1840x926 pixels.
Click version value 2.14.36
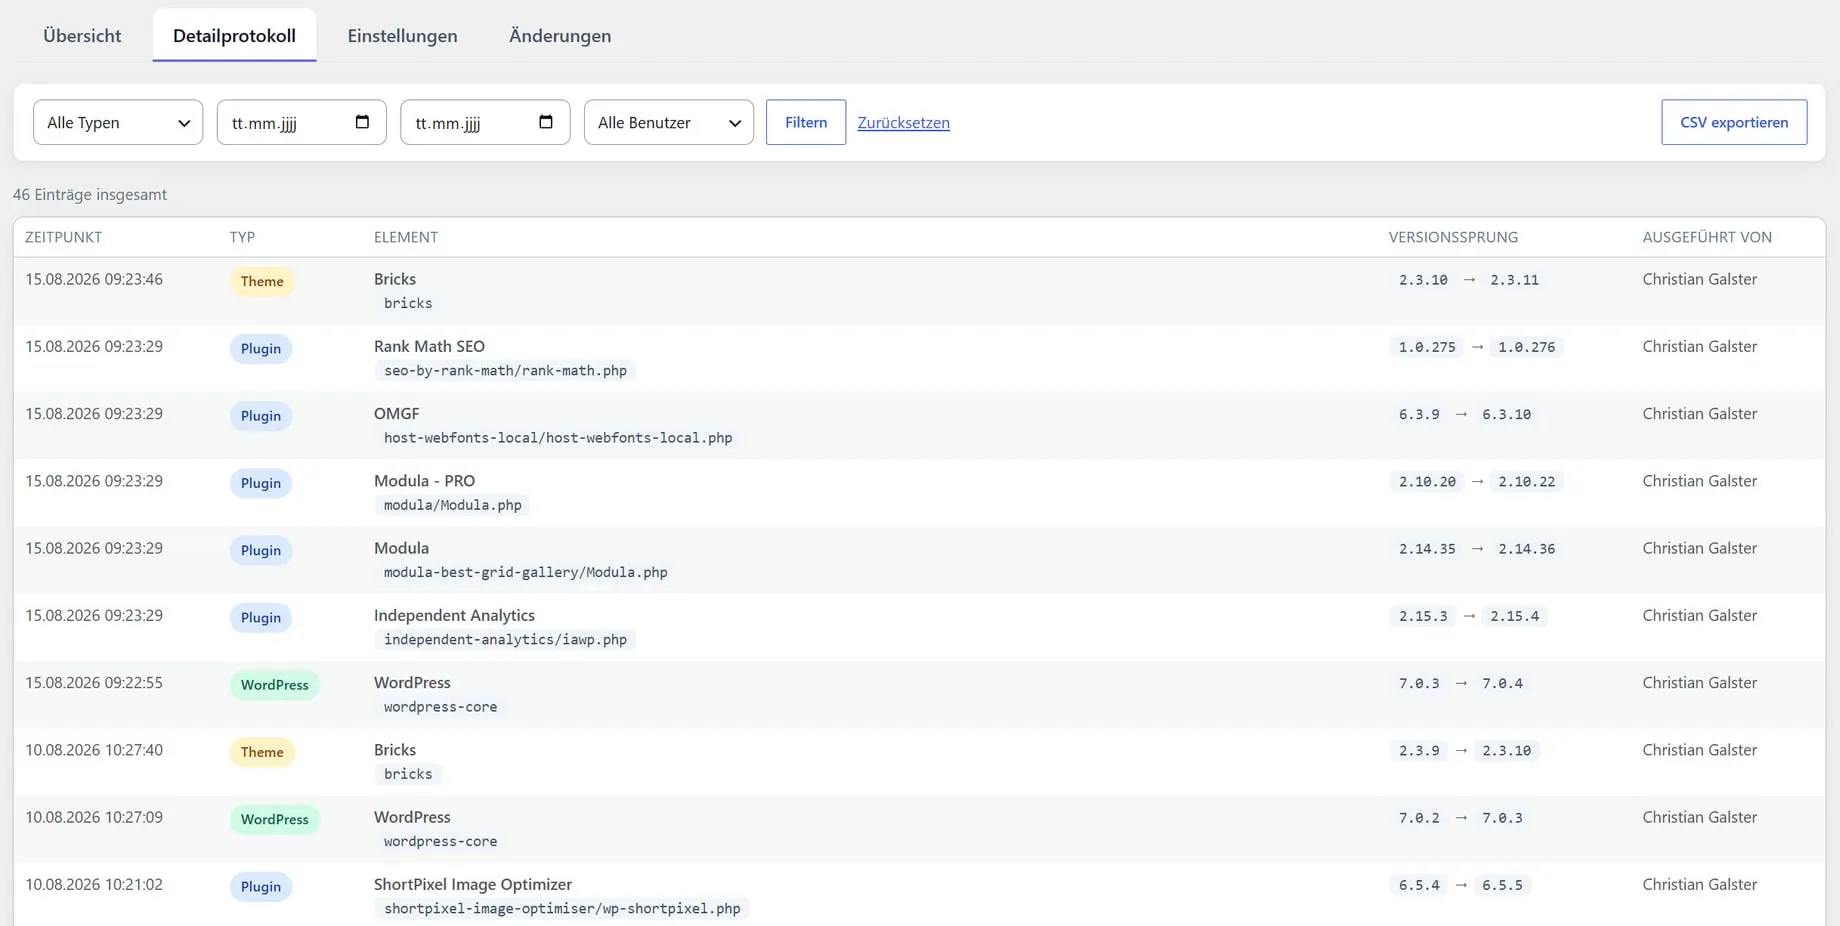point(1526,549)
